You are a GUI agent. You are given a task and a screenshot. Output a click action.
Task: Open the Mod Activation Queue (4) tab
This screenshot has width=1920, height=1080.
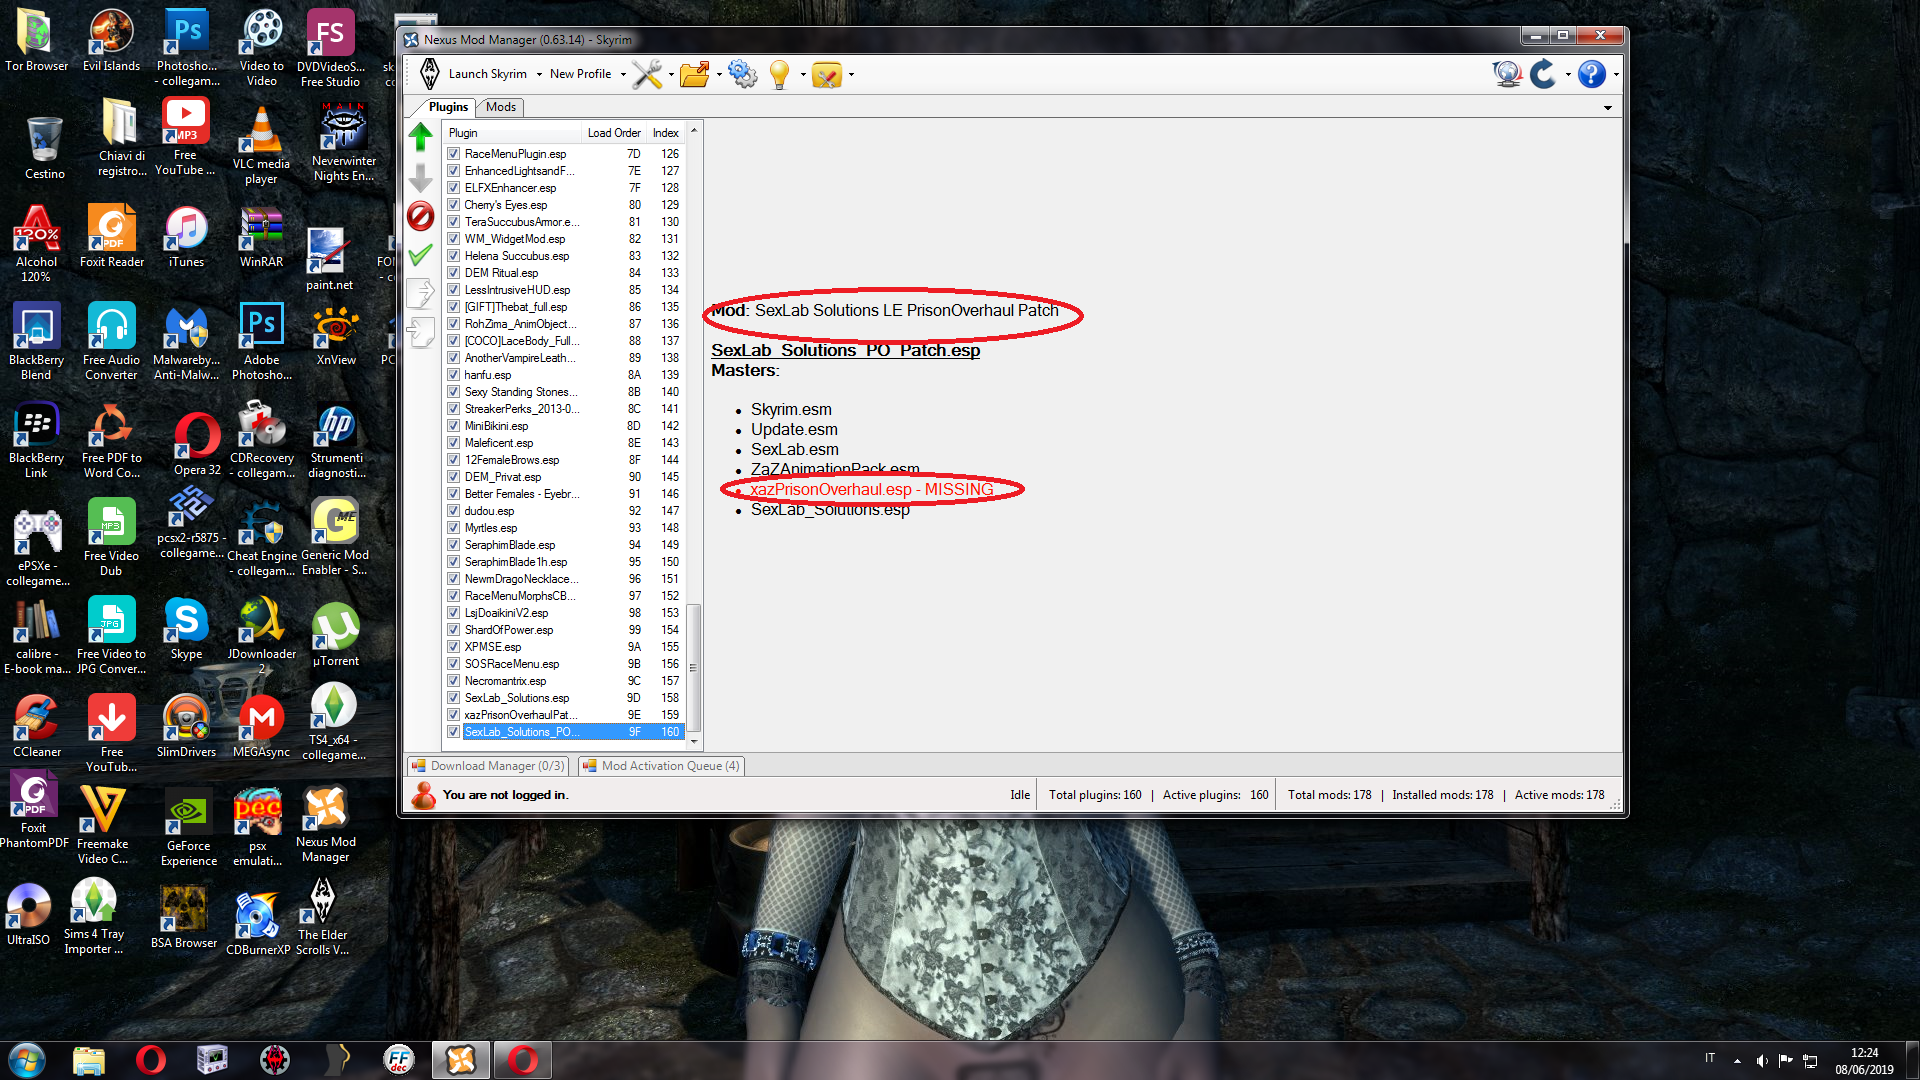point(662,766)
